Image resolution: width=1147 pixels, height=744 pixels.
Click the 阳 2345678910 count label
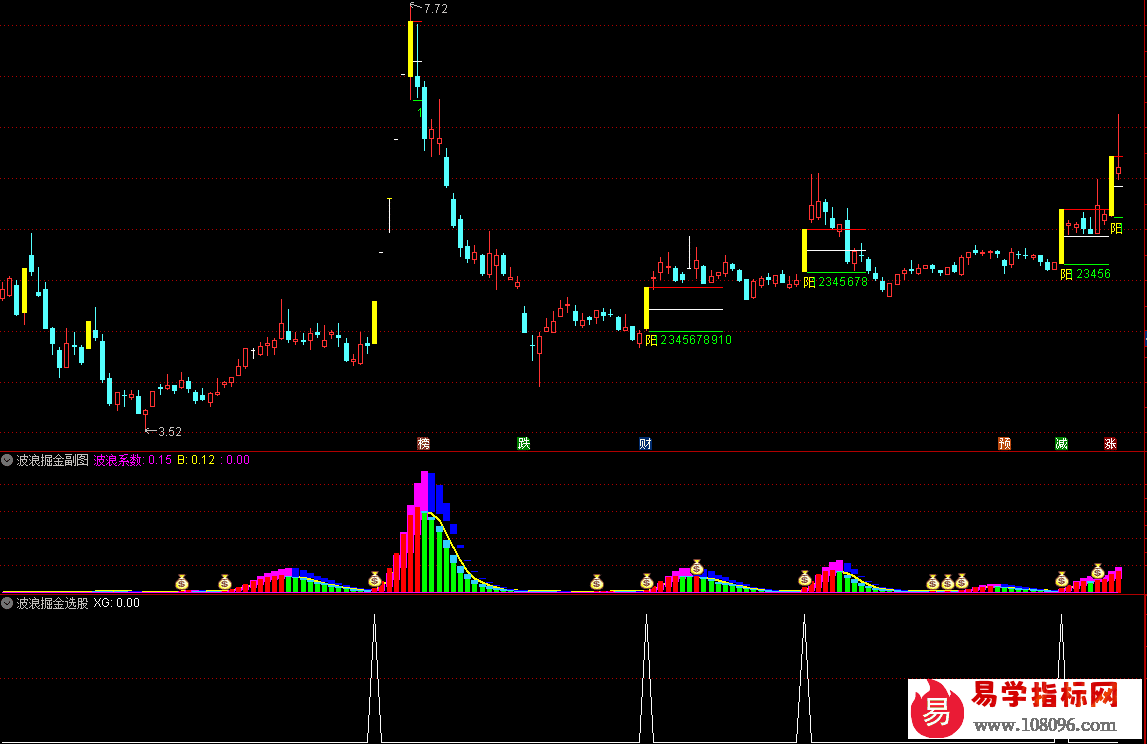tap(688, 340)
